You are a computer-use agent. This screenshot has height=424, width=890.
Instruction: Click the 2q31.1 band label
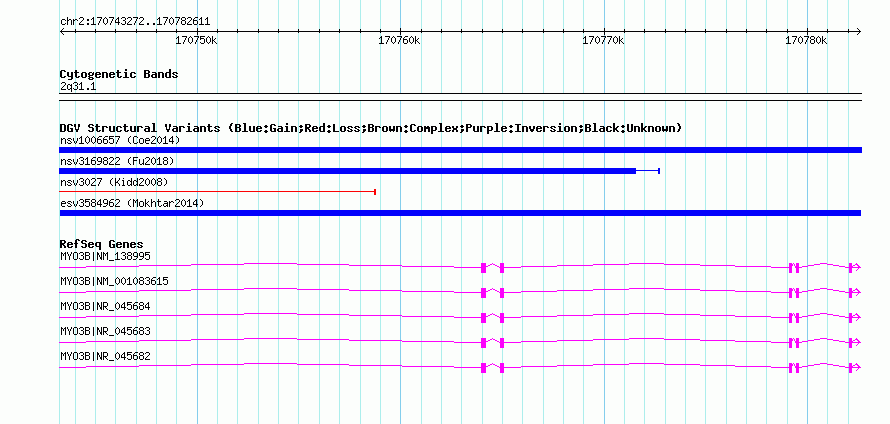[x=78, y=87]
